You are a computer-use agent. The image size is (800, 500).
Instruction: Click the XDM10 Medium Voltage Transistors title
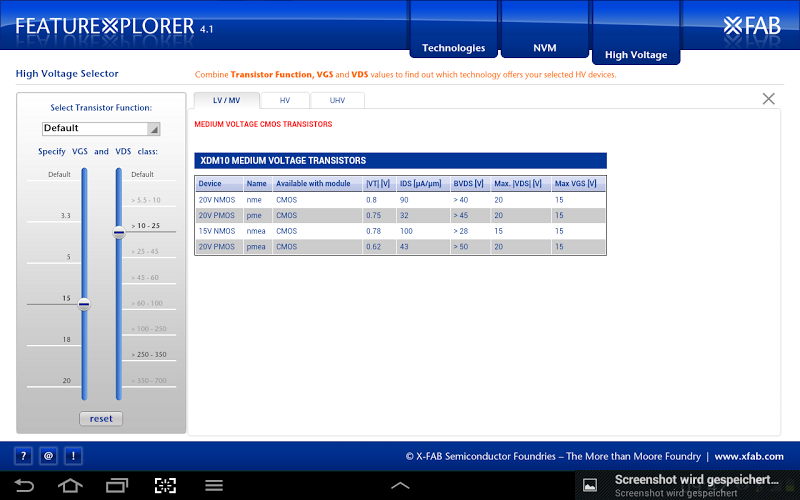[283, 161]
